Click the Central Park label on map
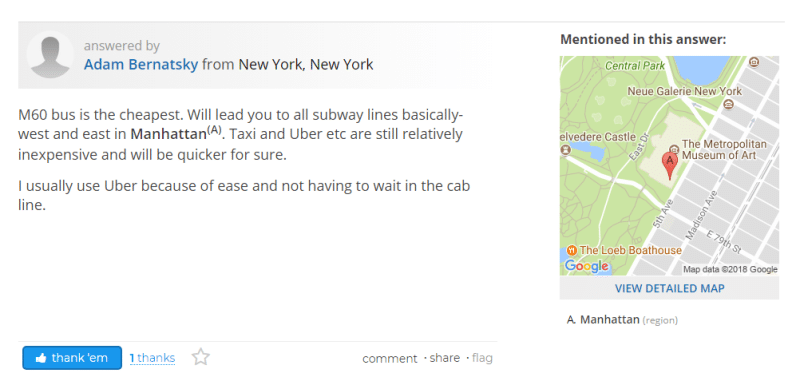The width and height of the screenshot is (800, 389). pos(635,65)
